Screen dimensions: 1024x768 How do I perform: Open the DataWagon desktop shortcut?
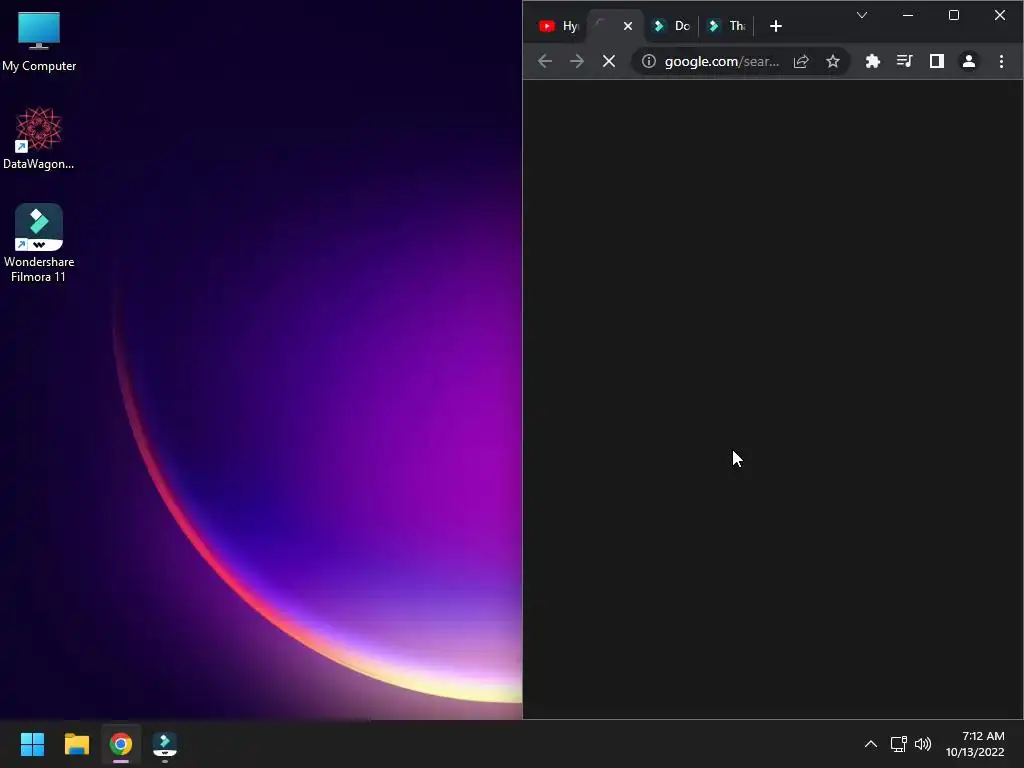pyautogui.click(x=39, y=138)
